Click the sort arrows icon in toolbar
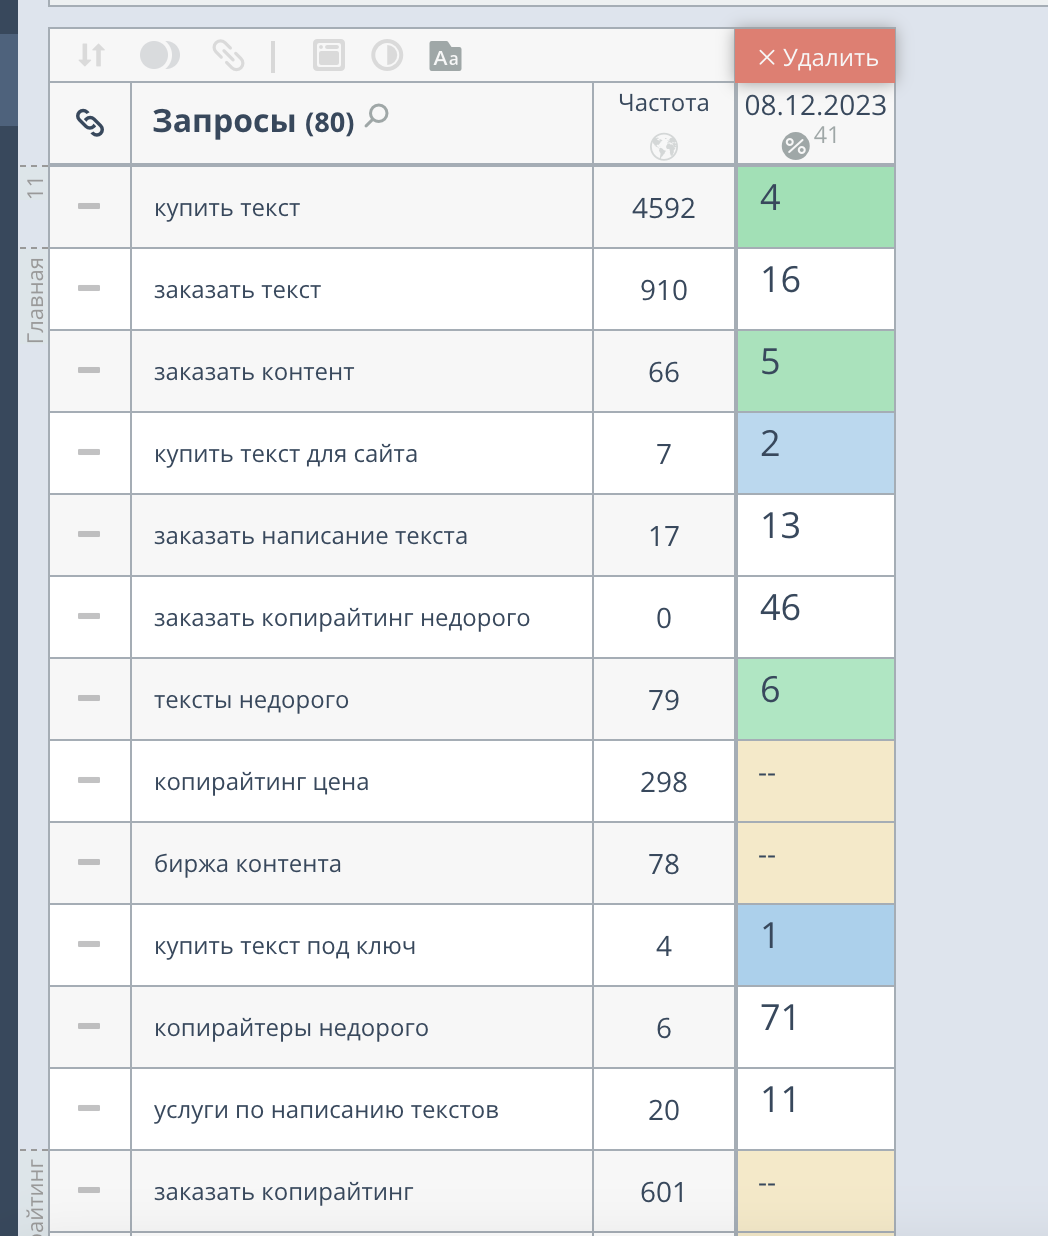 [x=91, y=55]
